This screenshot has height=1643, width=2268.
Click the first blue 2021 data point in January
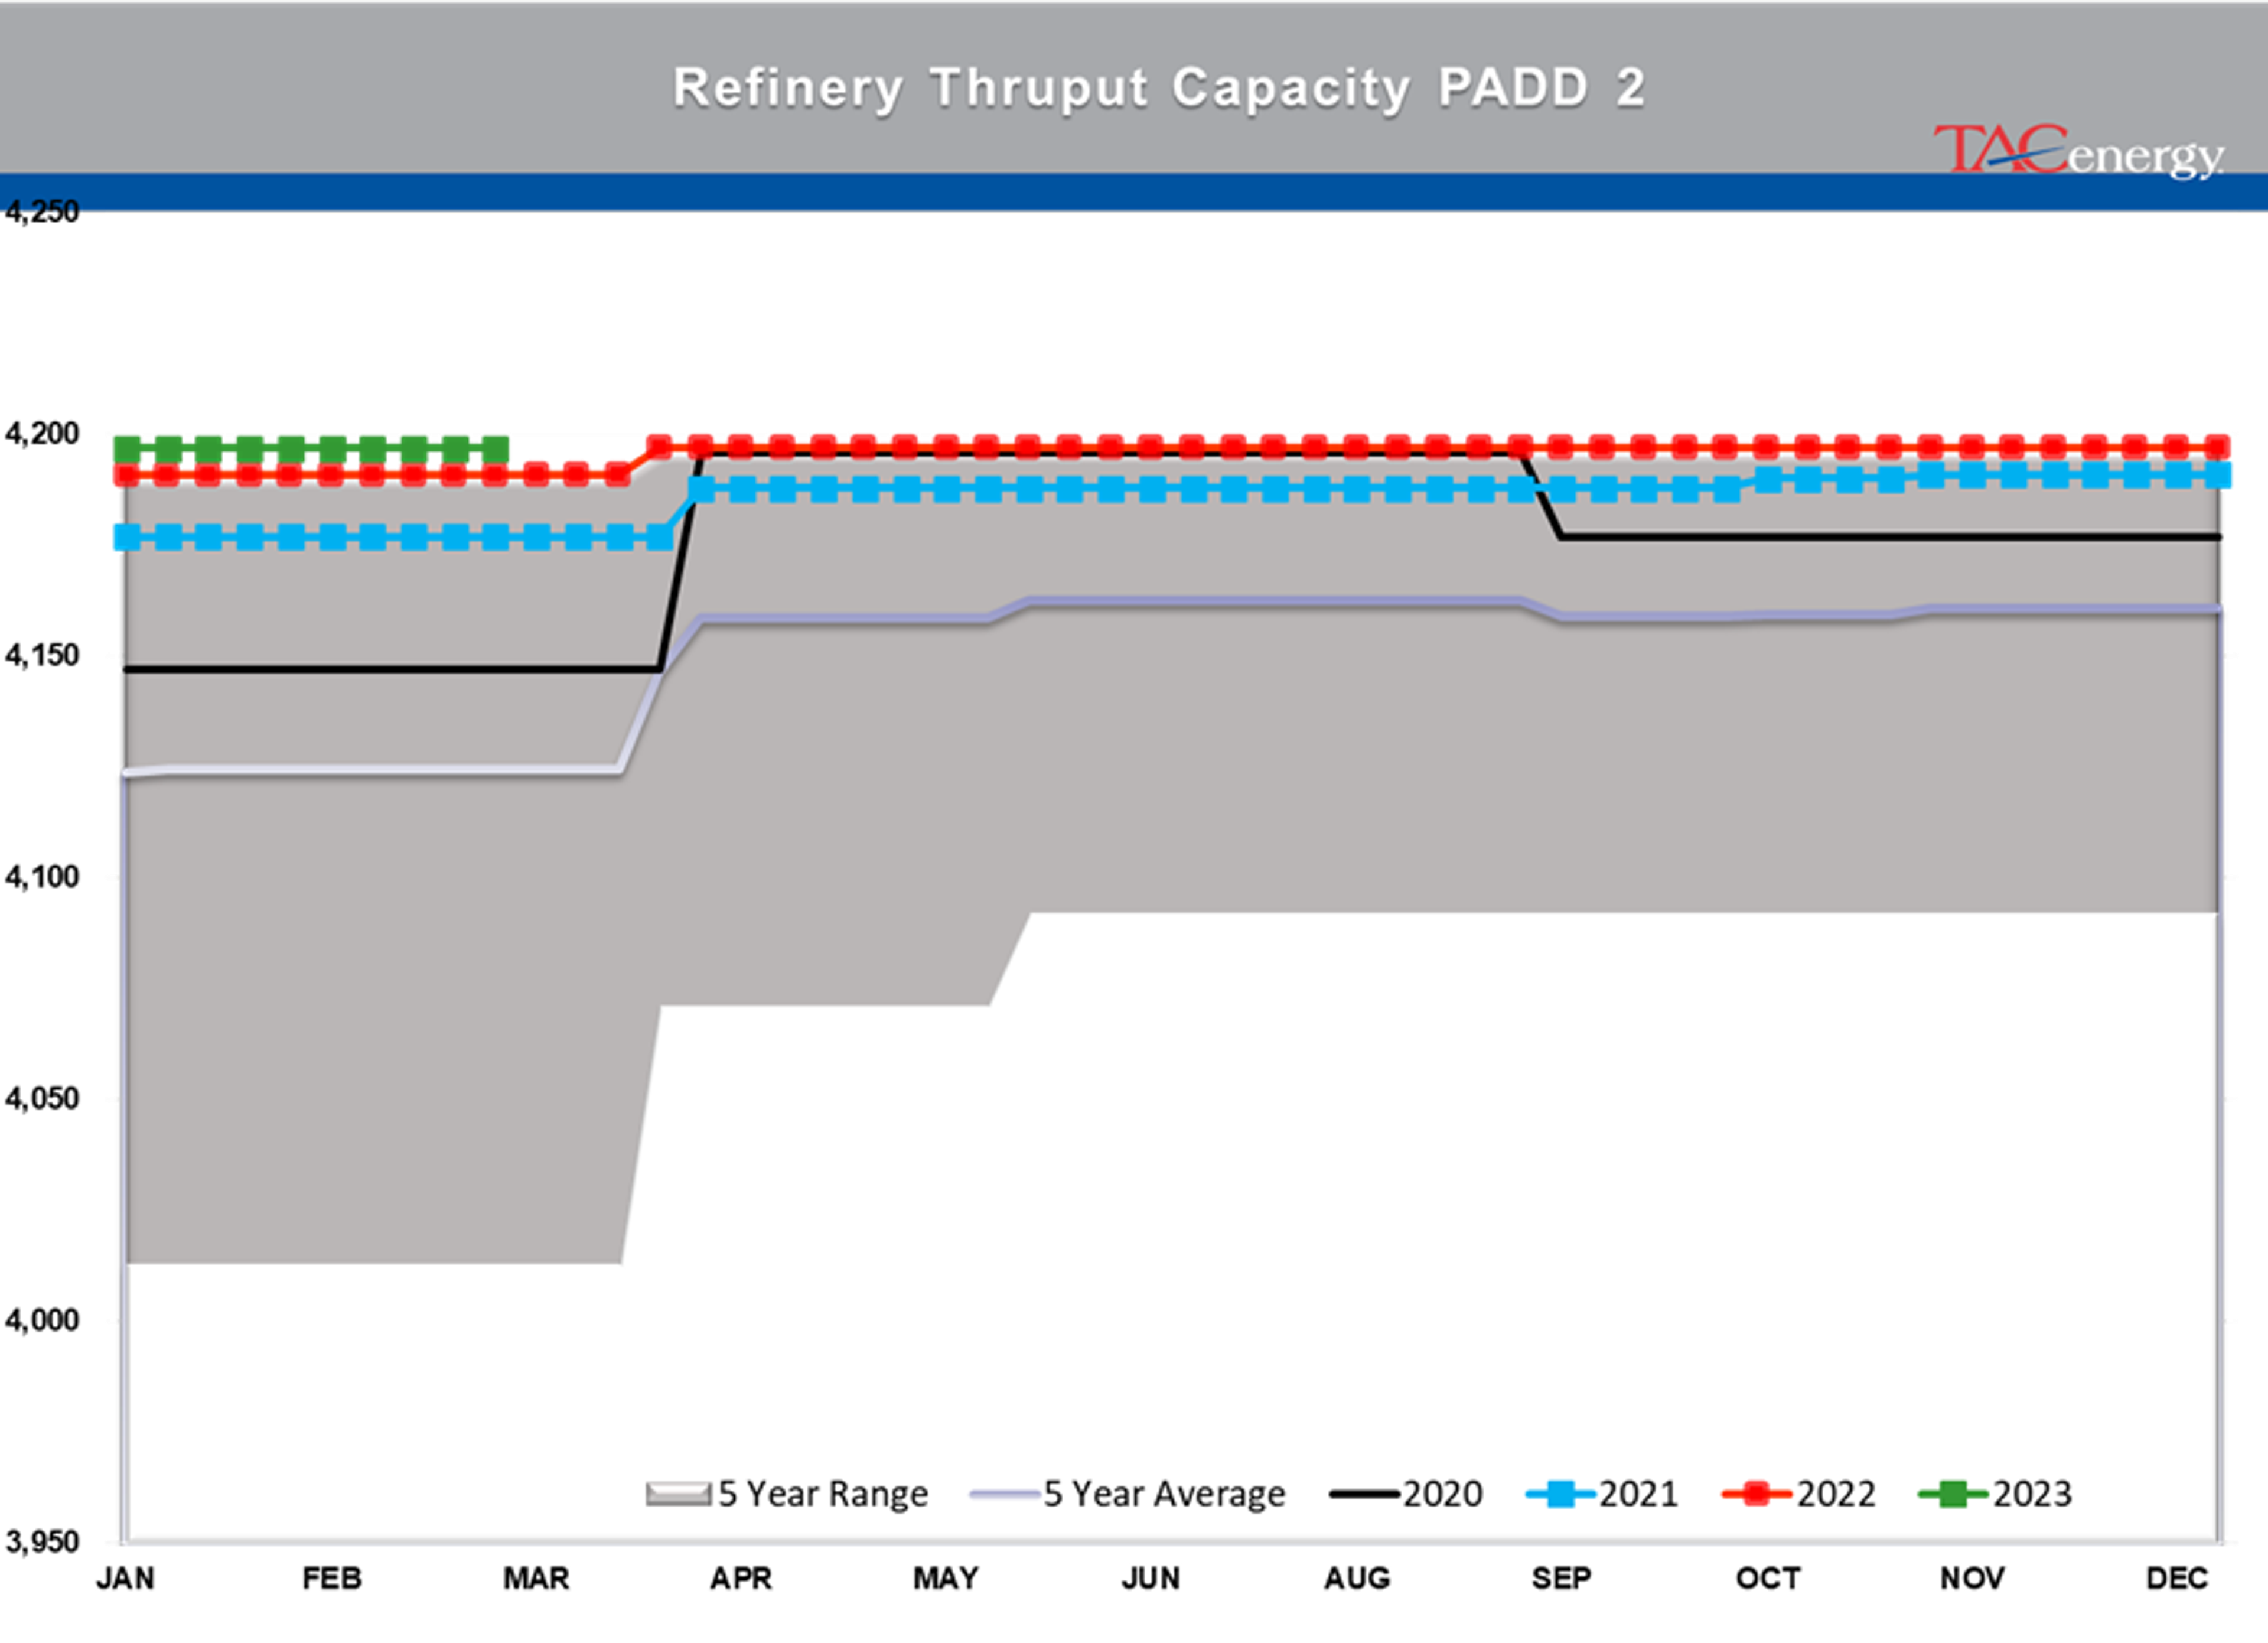127,538
